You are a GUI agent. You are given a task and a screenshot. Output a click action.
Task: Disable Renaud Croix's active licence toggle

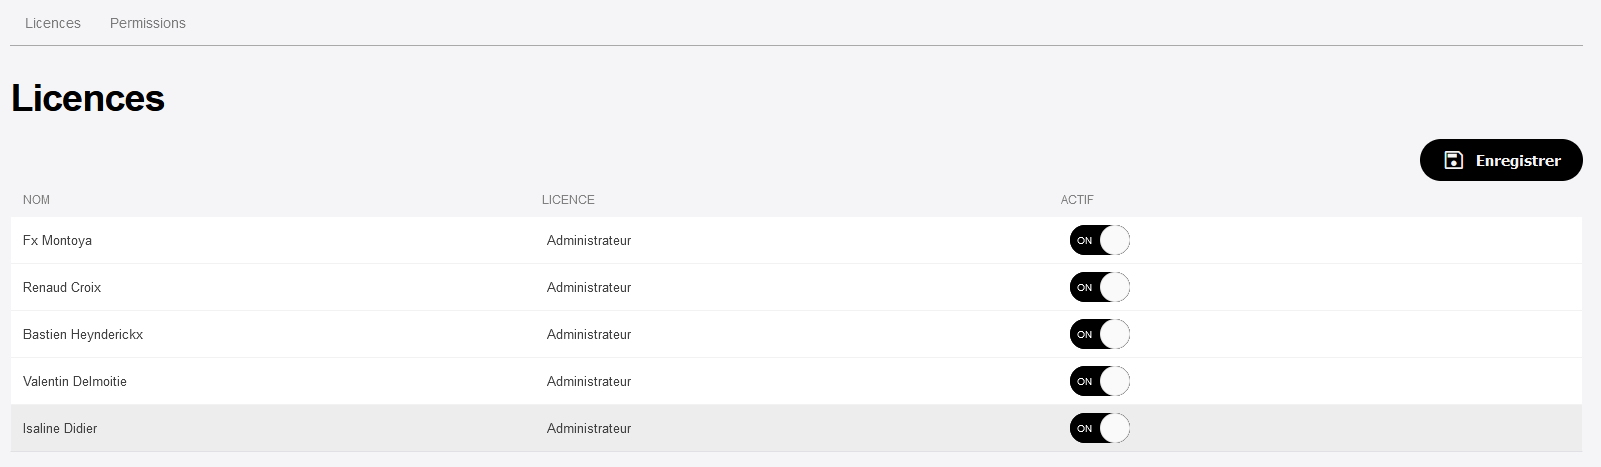point(1100,287)
